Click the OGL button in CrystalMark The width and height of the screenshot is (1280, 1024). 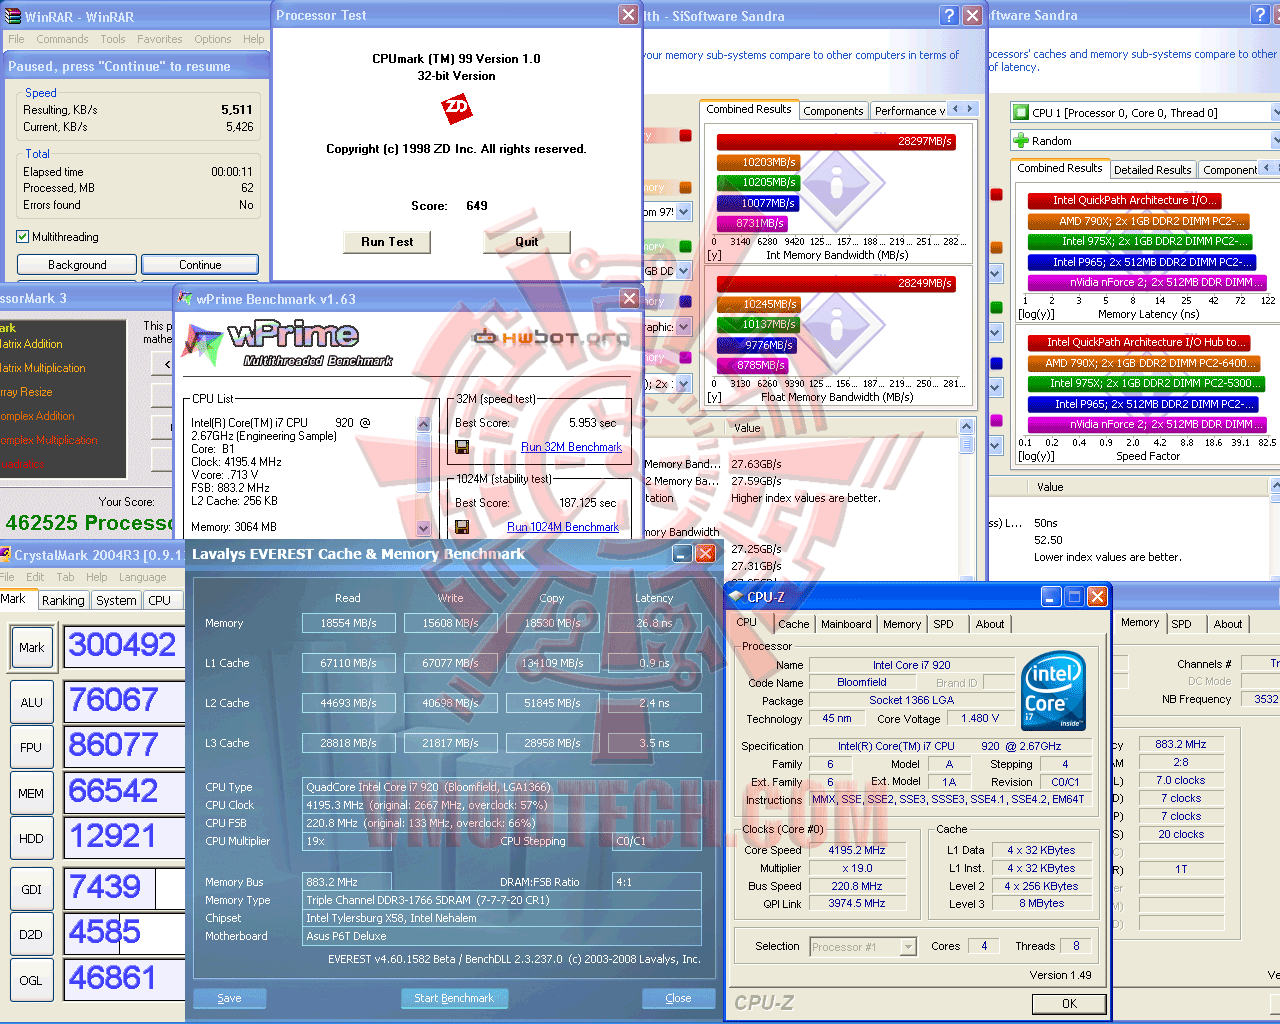[31, 980]
